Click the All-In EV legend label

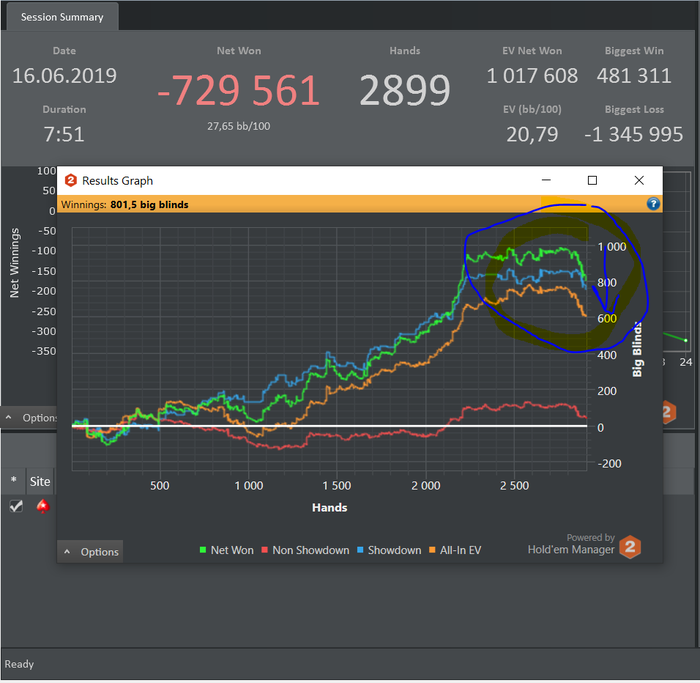(460, 550)
